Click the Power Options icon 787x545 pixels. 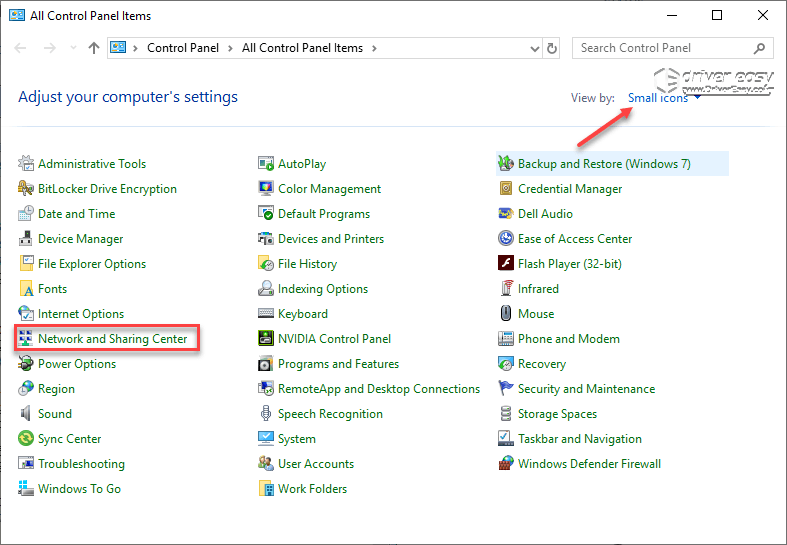point(26,363)
